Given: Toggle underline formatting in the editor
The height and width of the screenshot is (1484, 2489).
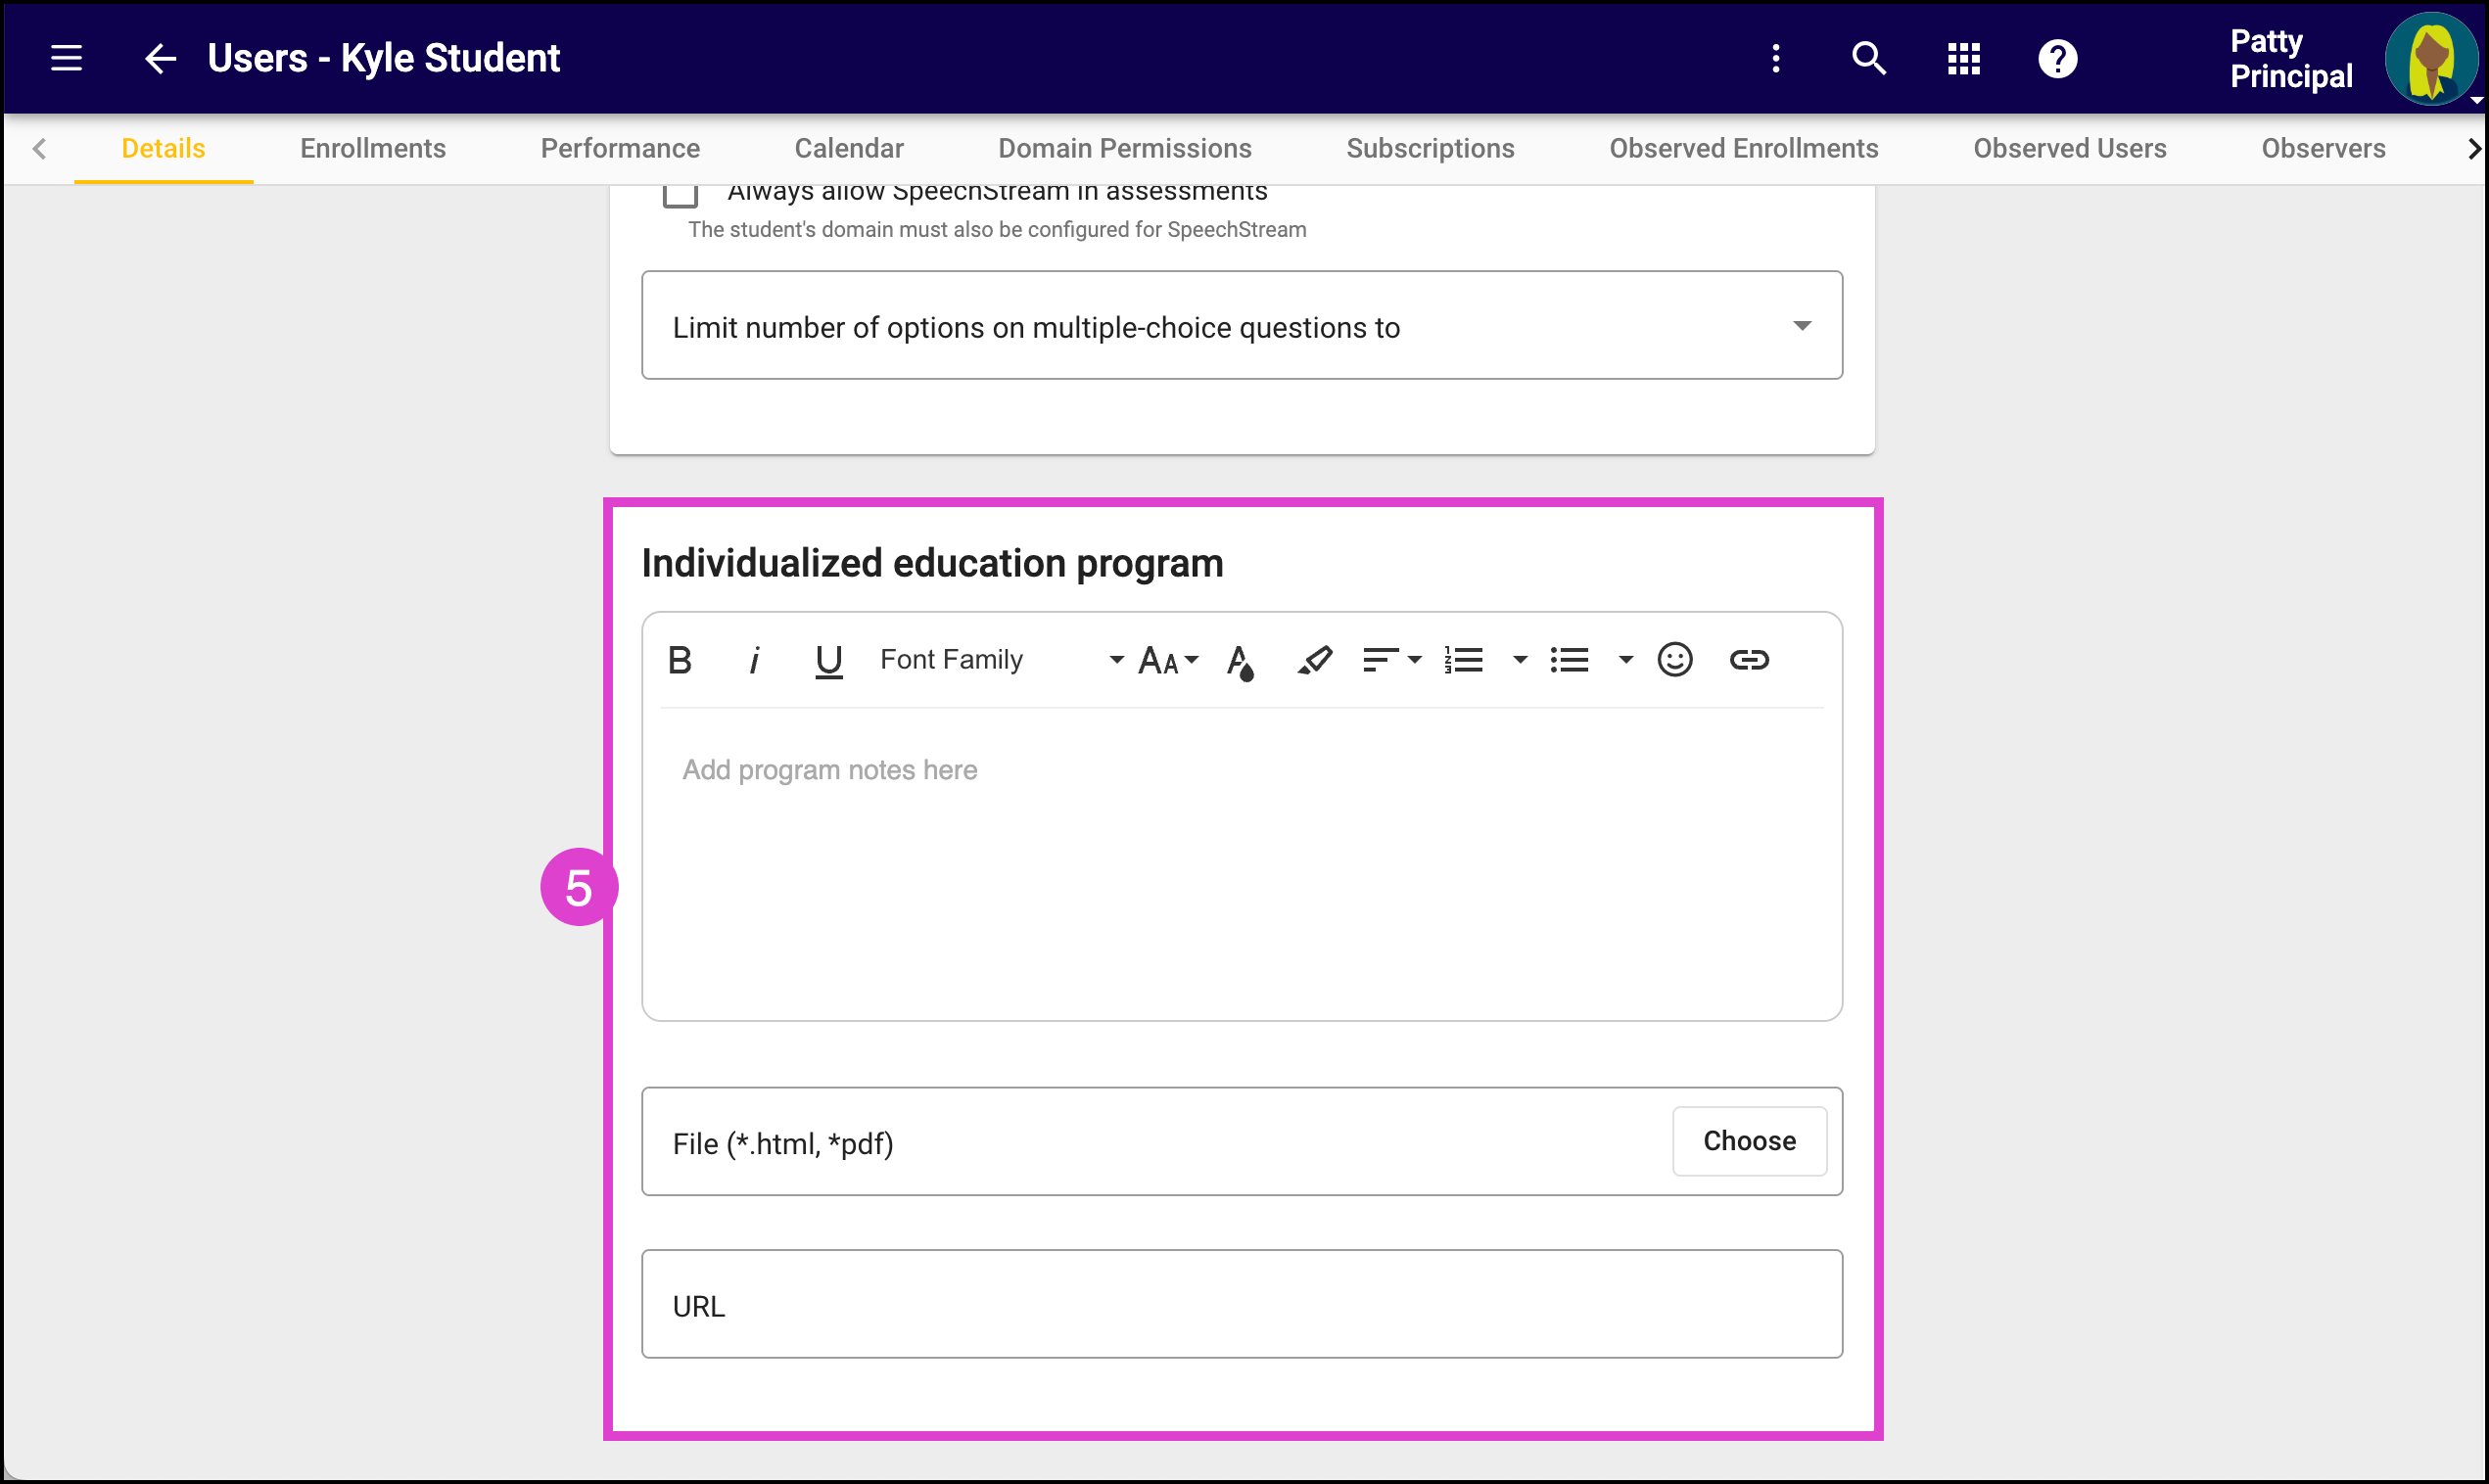Looking at the screenshot, I should click(829, 661).
